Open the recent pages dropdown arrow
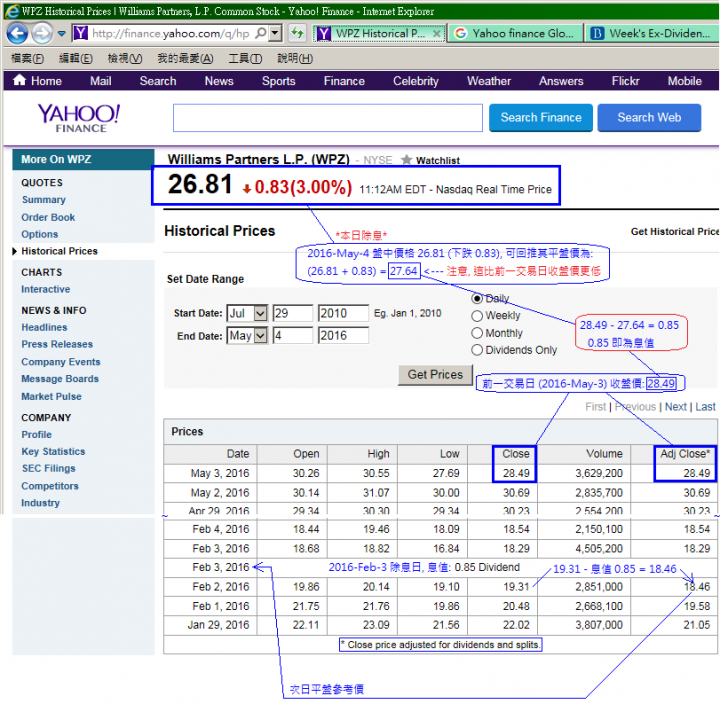 point(62,34)
